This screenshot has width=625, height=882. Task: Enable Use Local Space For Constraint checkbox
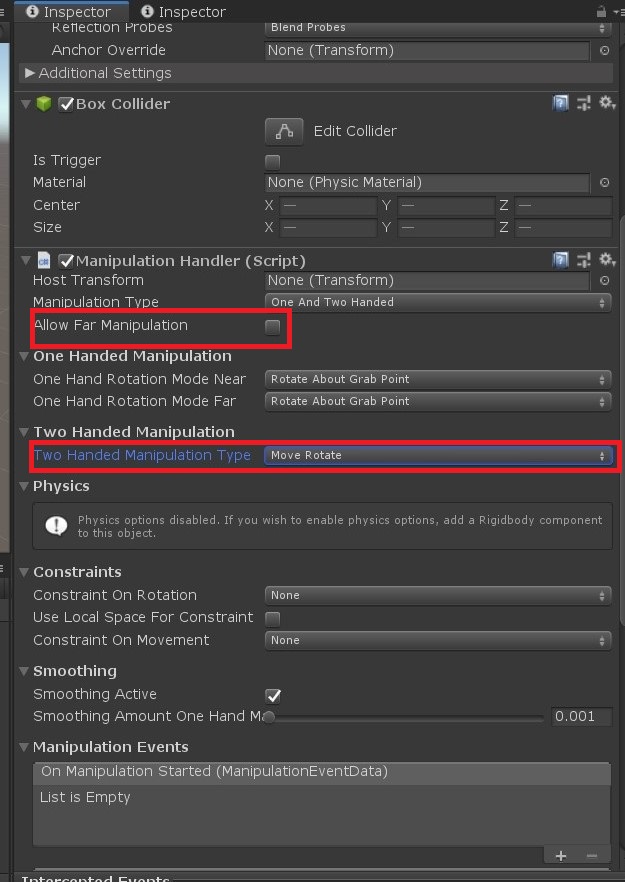(273, 619)
